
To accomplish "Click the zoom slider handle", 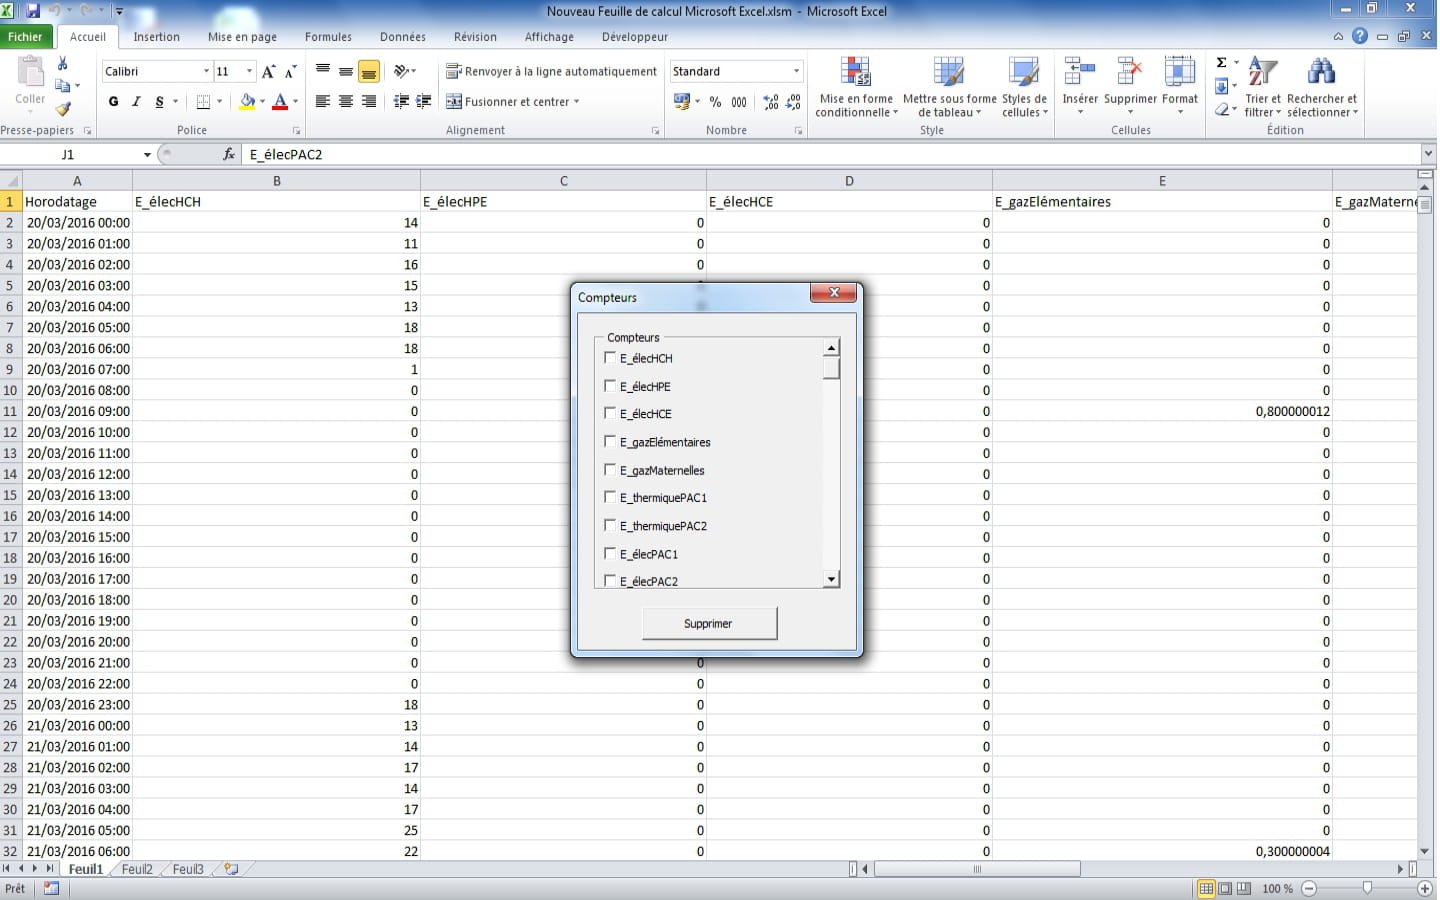I will 1367,888.
